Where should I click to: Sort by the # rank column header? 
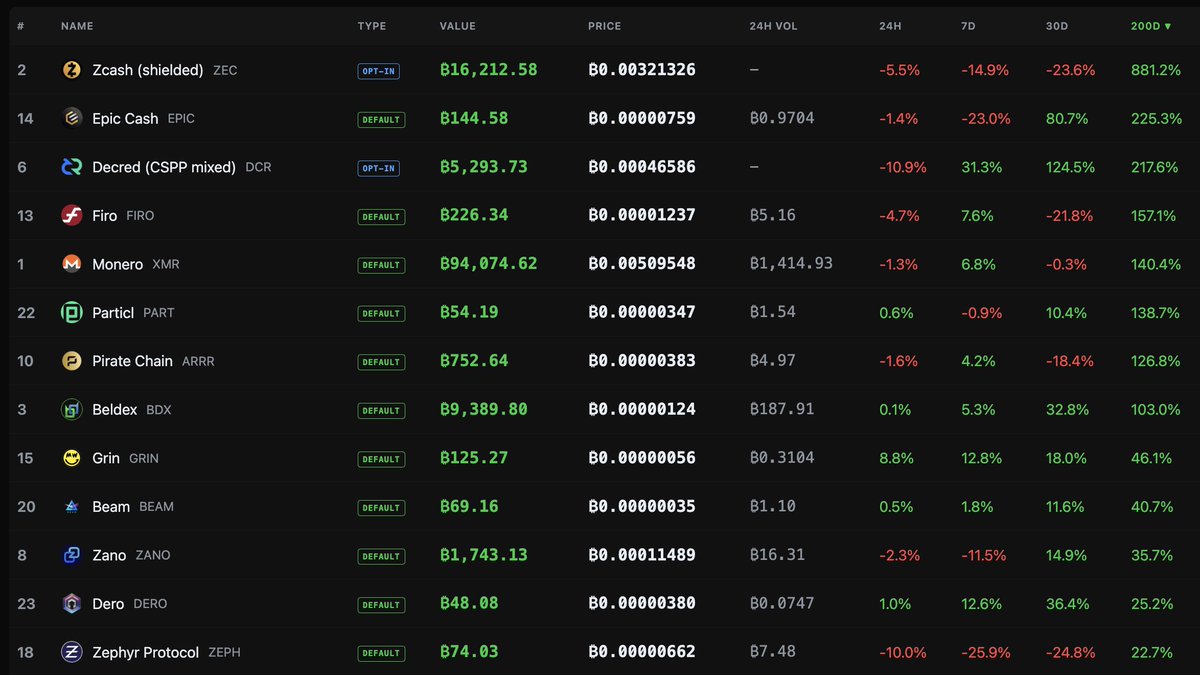pos(21,26)
